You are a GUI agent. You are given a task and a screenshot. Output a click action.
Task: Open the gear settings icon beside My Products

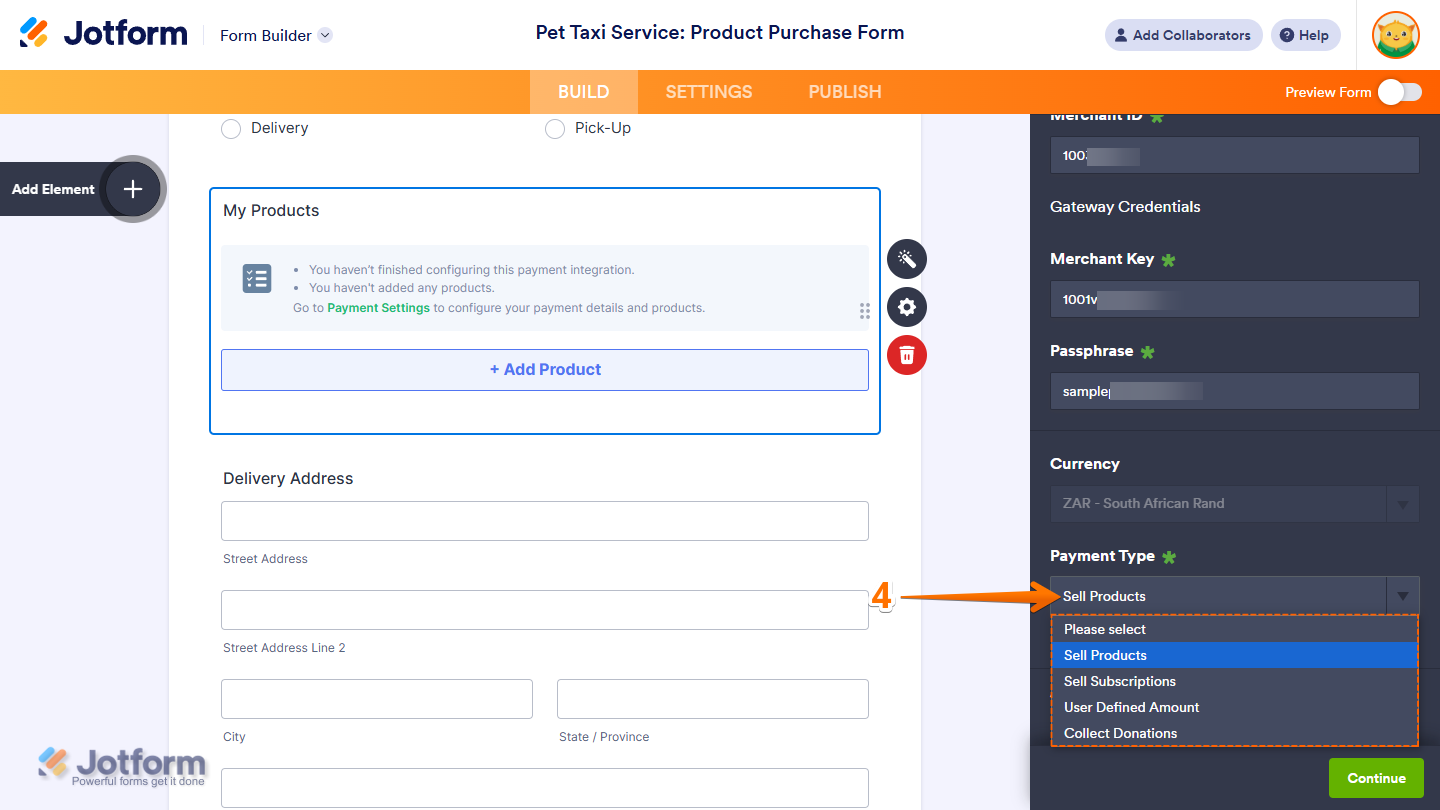click(907, 307)
